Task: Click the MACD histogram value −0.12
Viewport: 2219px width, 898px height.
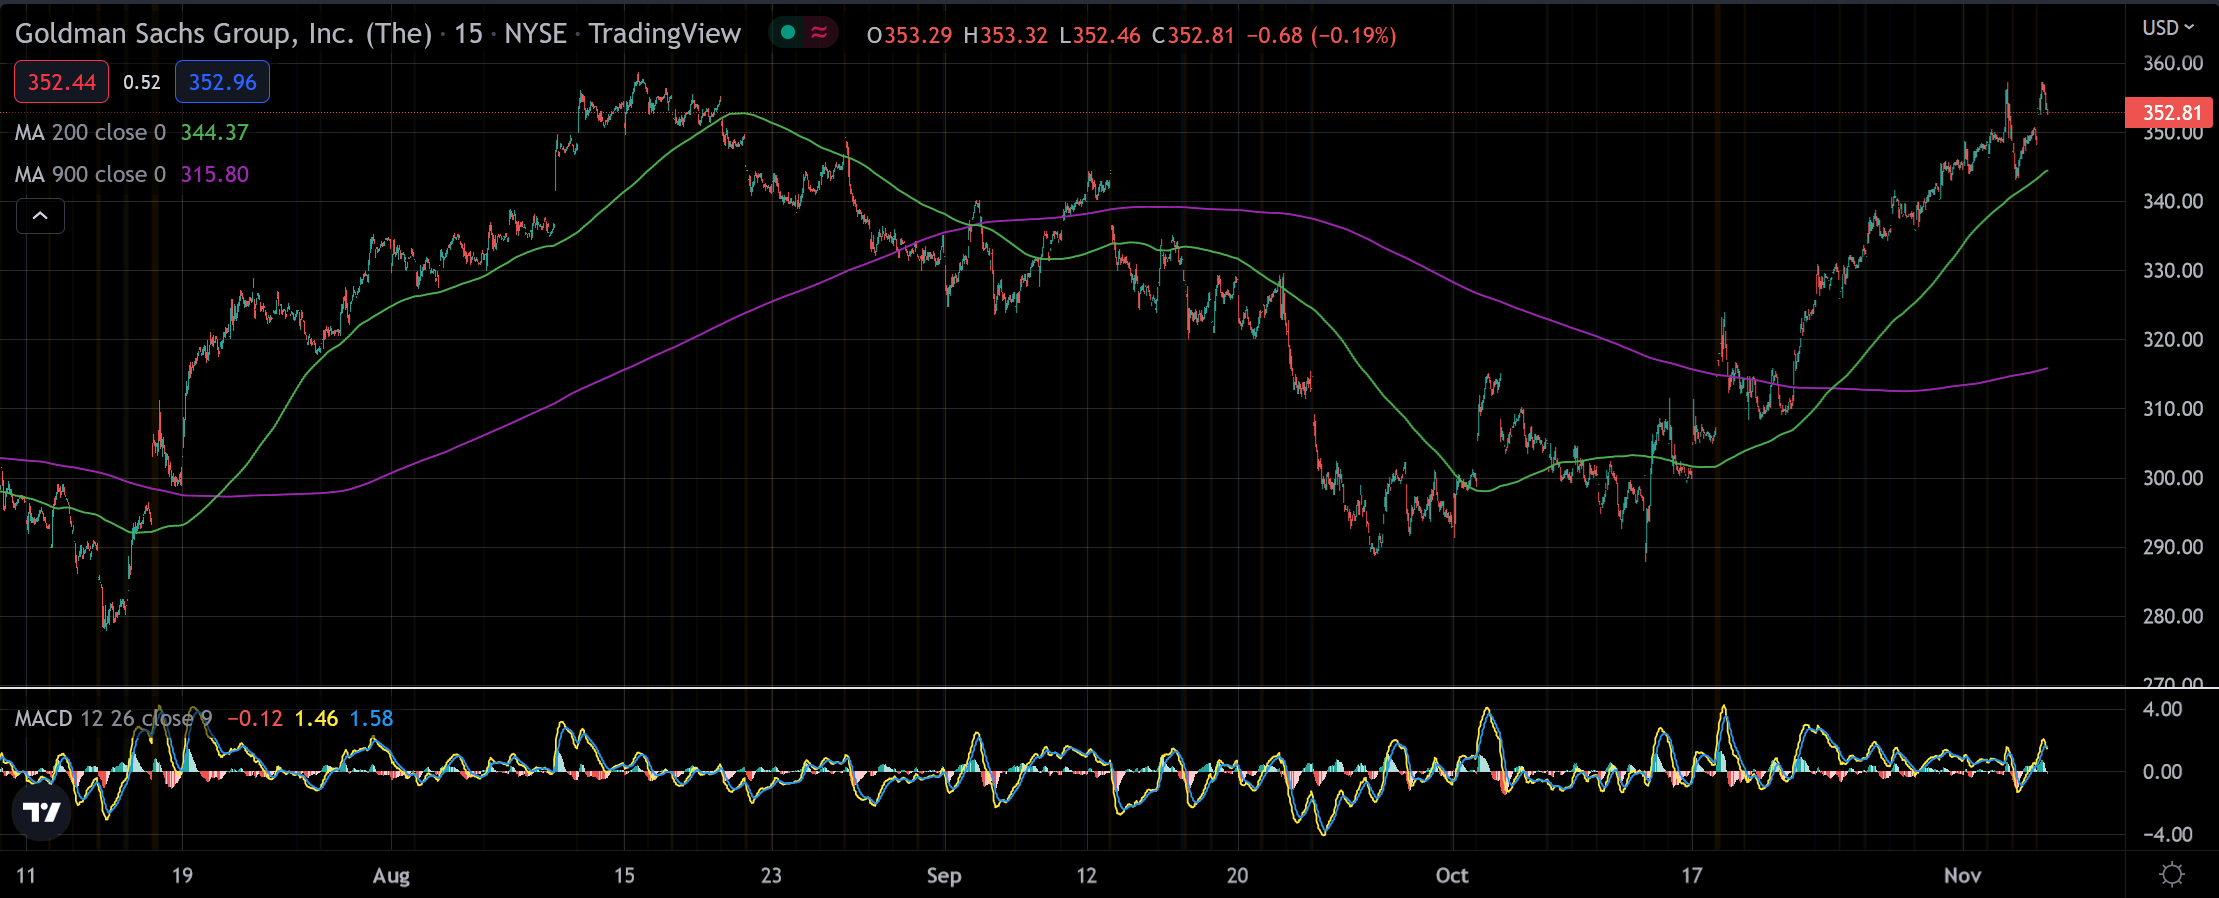Action: point(255,718)
